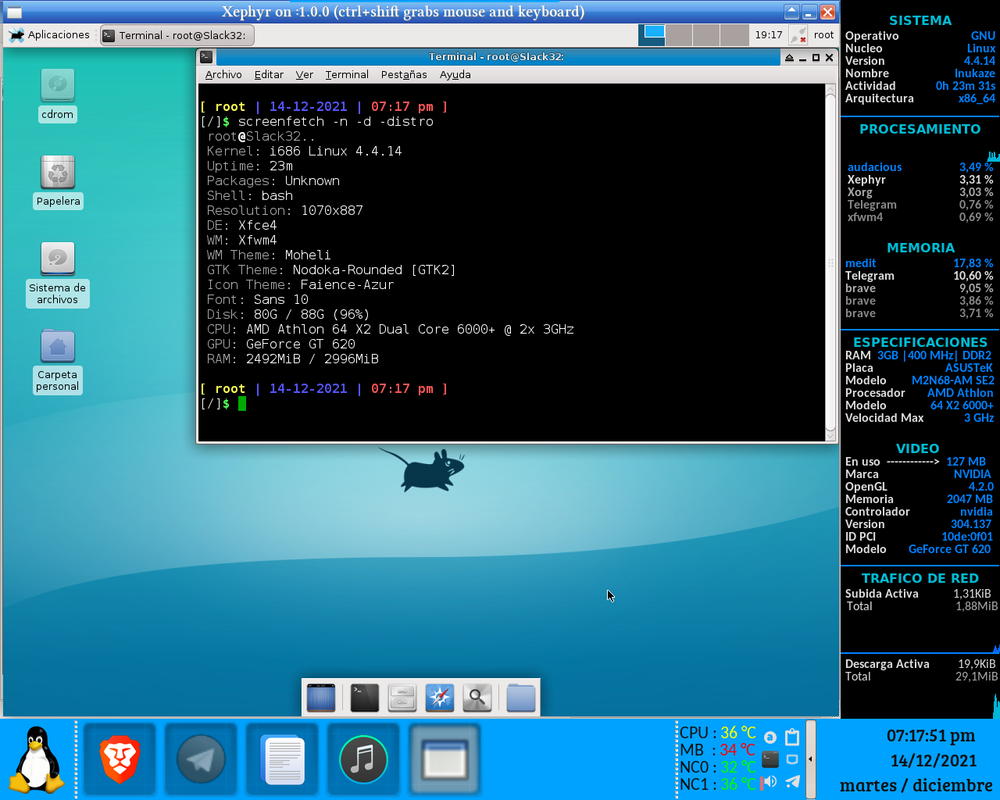Roll up the terminal window with shade button
Image resolution: width=1000 pixels, height=800 pixels.
[789, 57]
